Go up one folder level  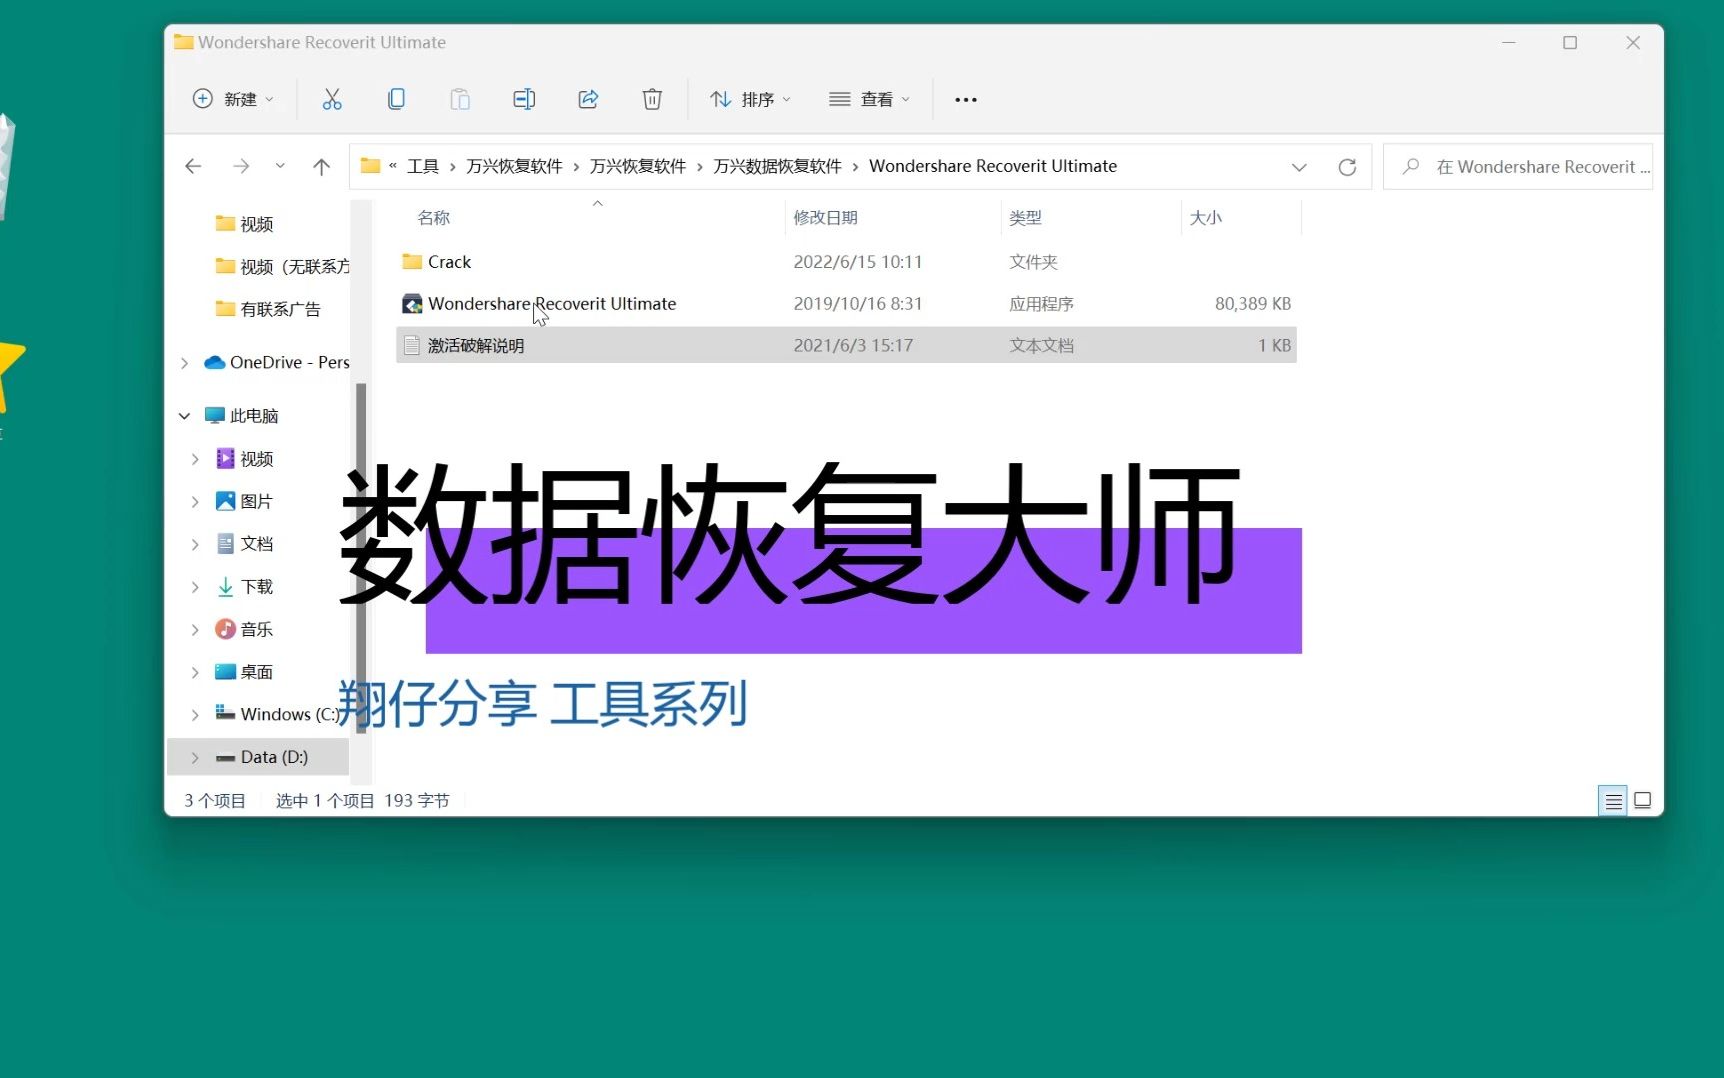tap(321, 166)
